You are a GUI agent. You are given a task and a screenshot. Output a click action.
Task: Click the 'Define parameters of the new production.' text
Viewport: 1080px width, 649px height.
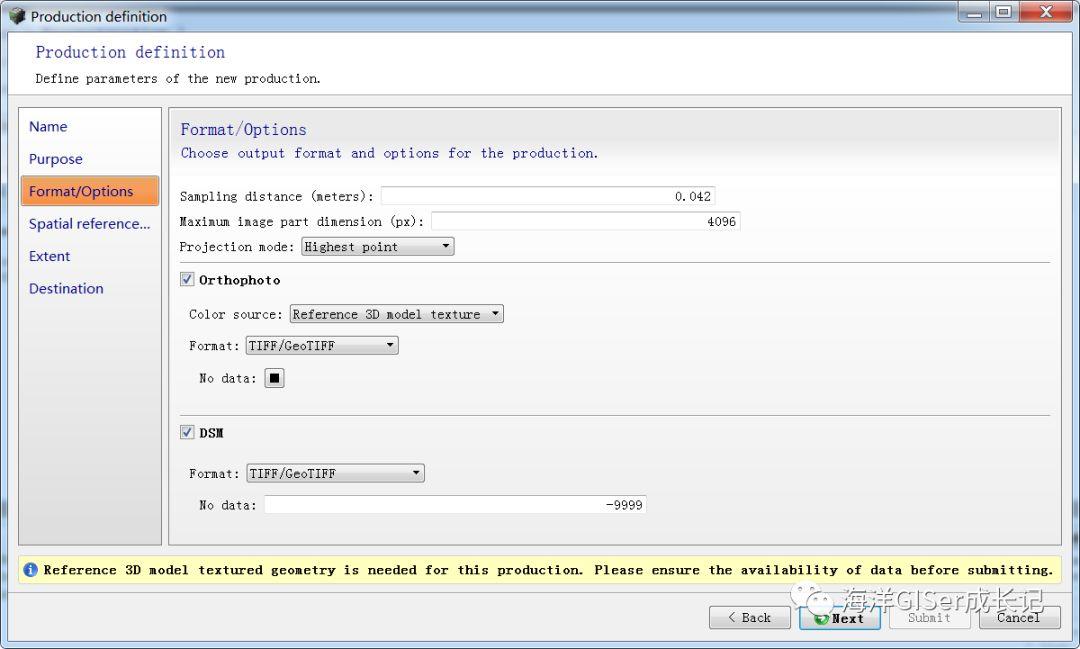pos(178,79)
